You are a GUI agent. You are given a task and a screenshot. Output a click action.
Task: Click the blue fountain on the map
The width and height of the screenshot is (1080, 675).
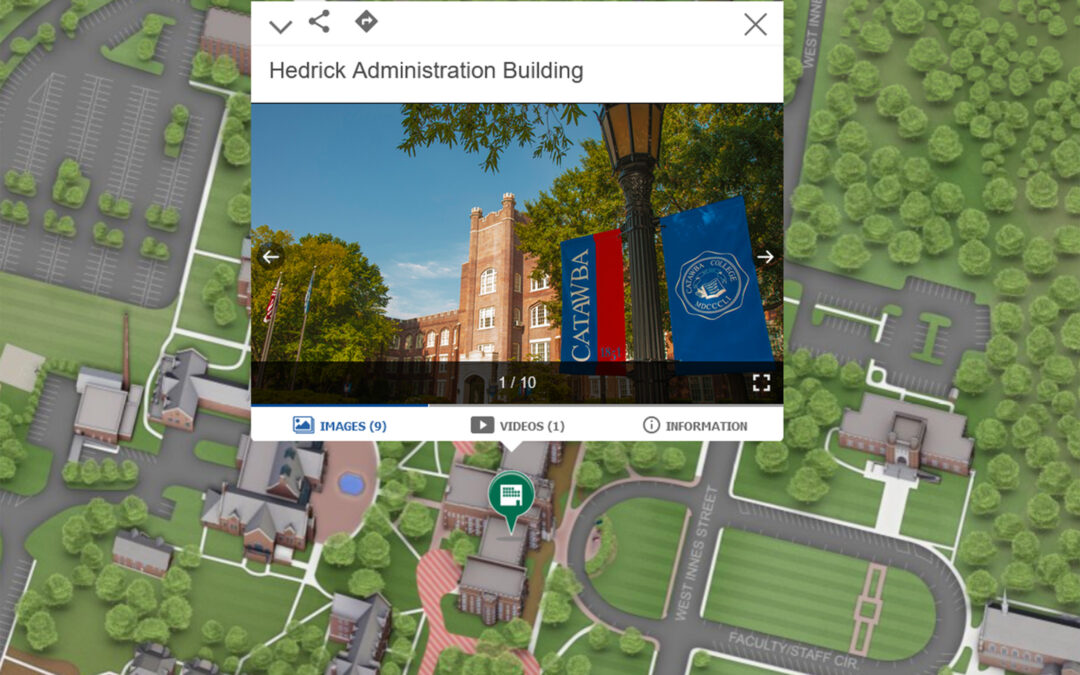click(x=350, y=483)
